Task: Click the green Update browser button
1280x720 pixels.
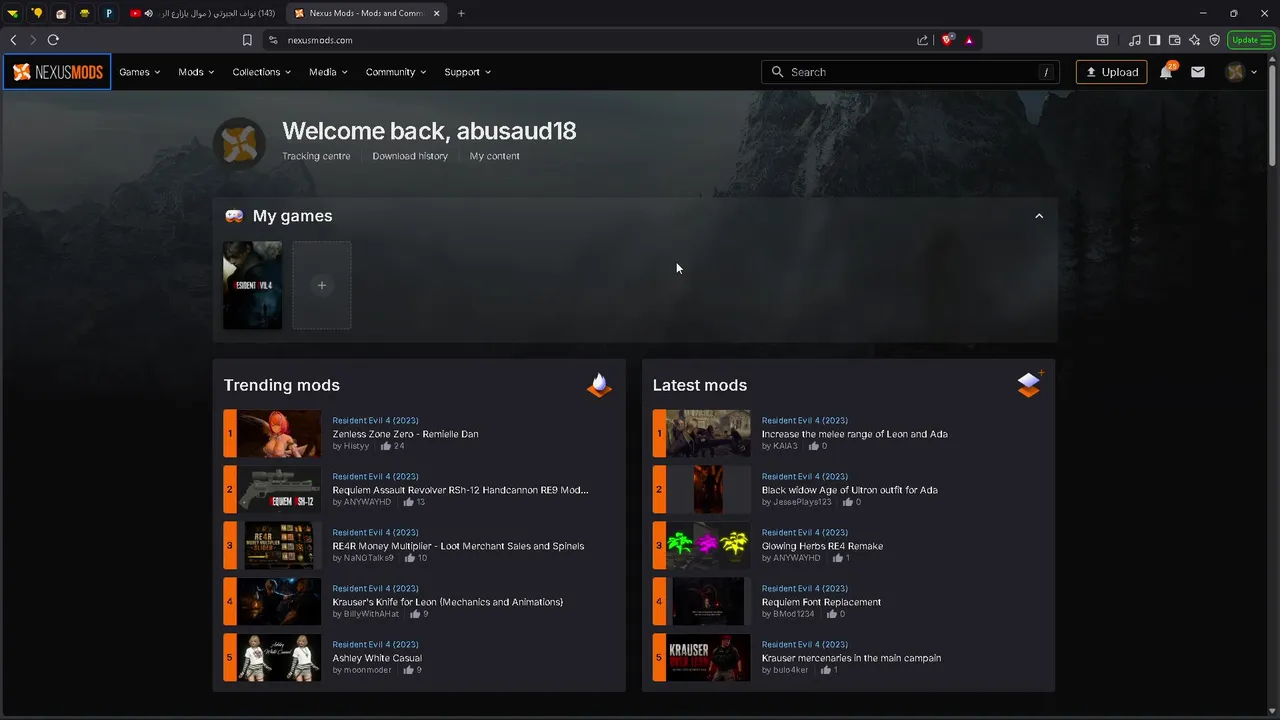Action: [x=1251, y=40]
